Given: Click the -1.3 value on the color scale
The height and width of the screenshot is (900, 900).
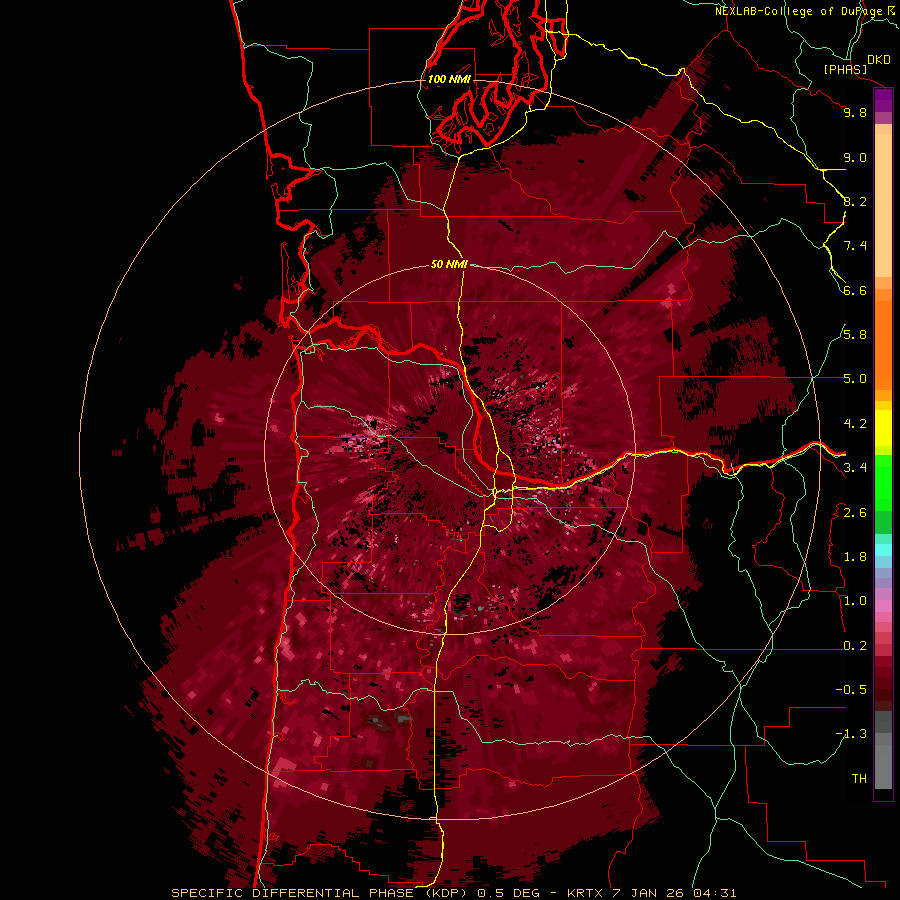Looking at the screenshot, I should [x=851, y=734].
